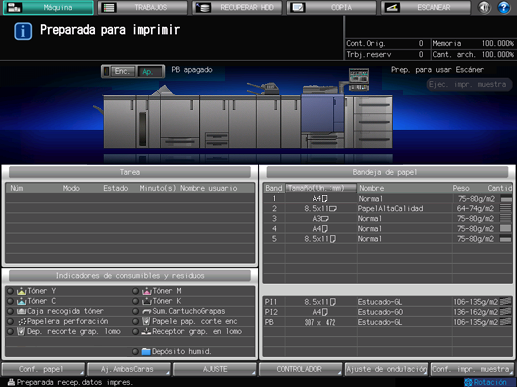Click the speaker sound icon
The image size is (517, 387).
point(484,7)
